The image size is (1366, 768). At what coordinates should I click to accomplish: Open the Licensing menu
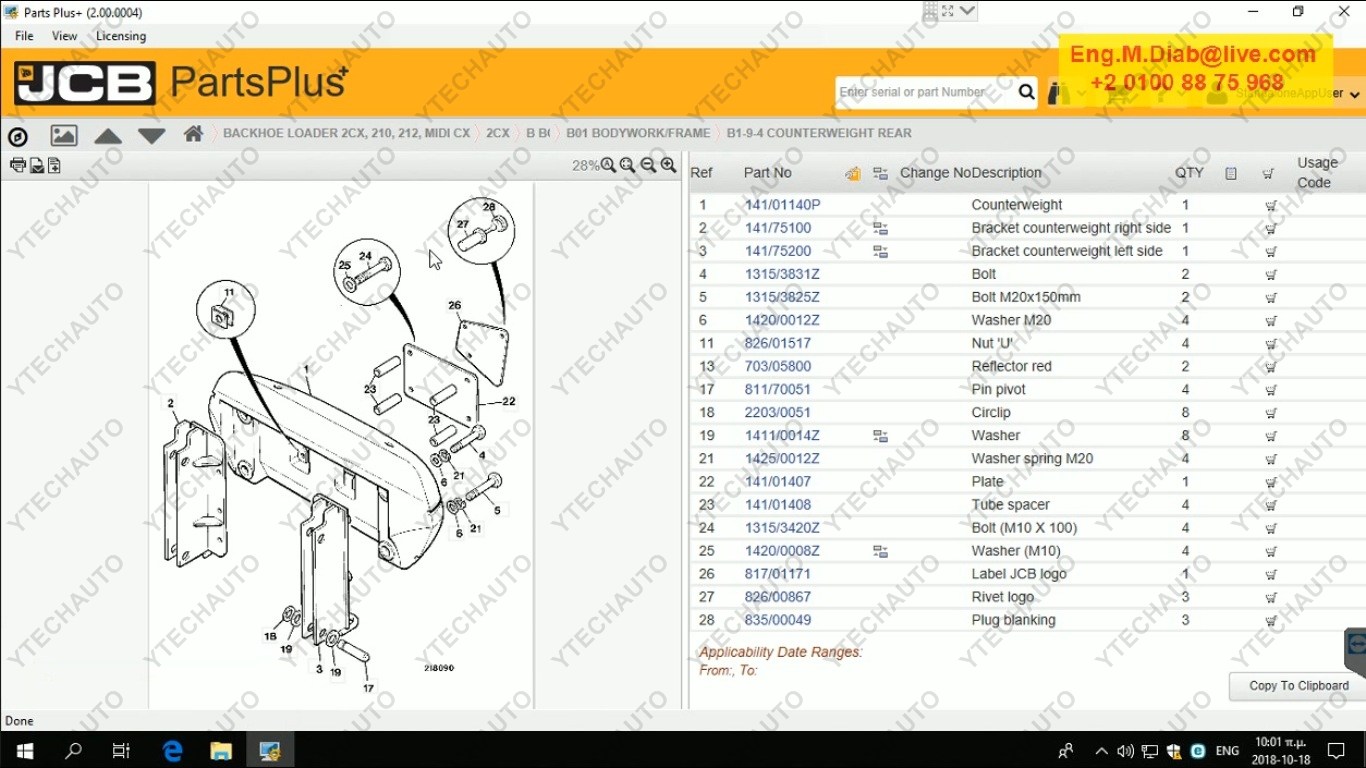pyautogui.click(x=121, y=36)
